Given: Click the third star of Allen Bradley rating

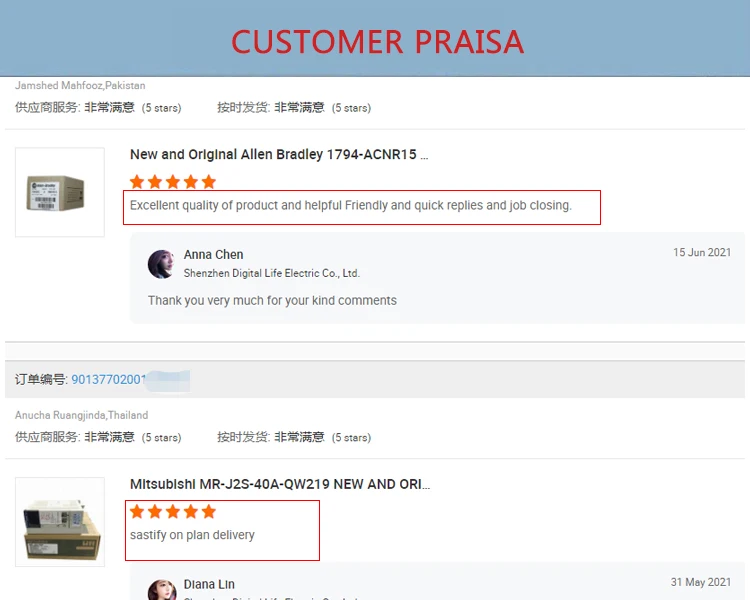Looking at the screenshot, I should (173, 182).
